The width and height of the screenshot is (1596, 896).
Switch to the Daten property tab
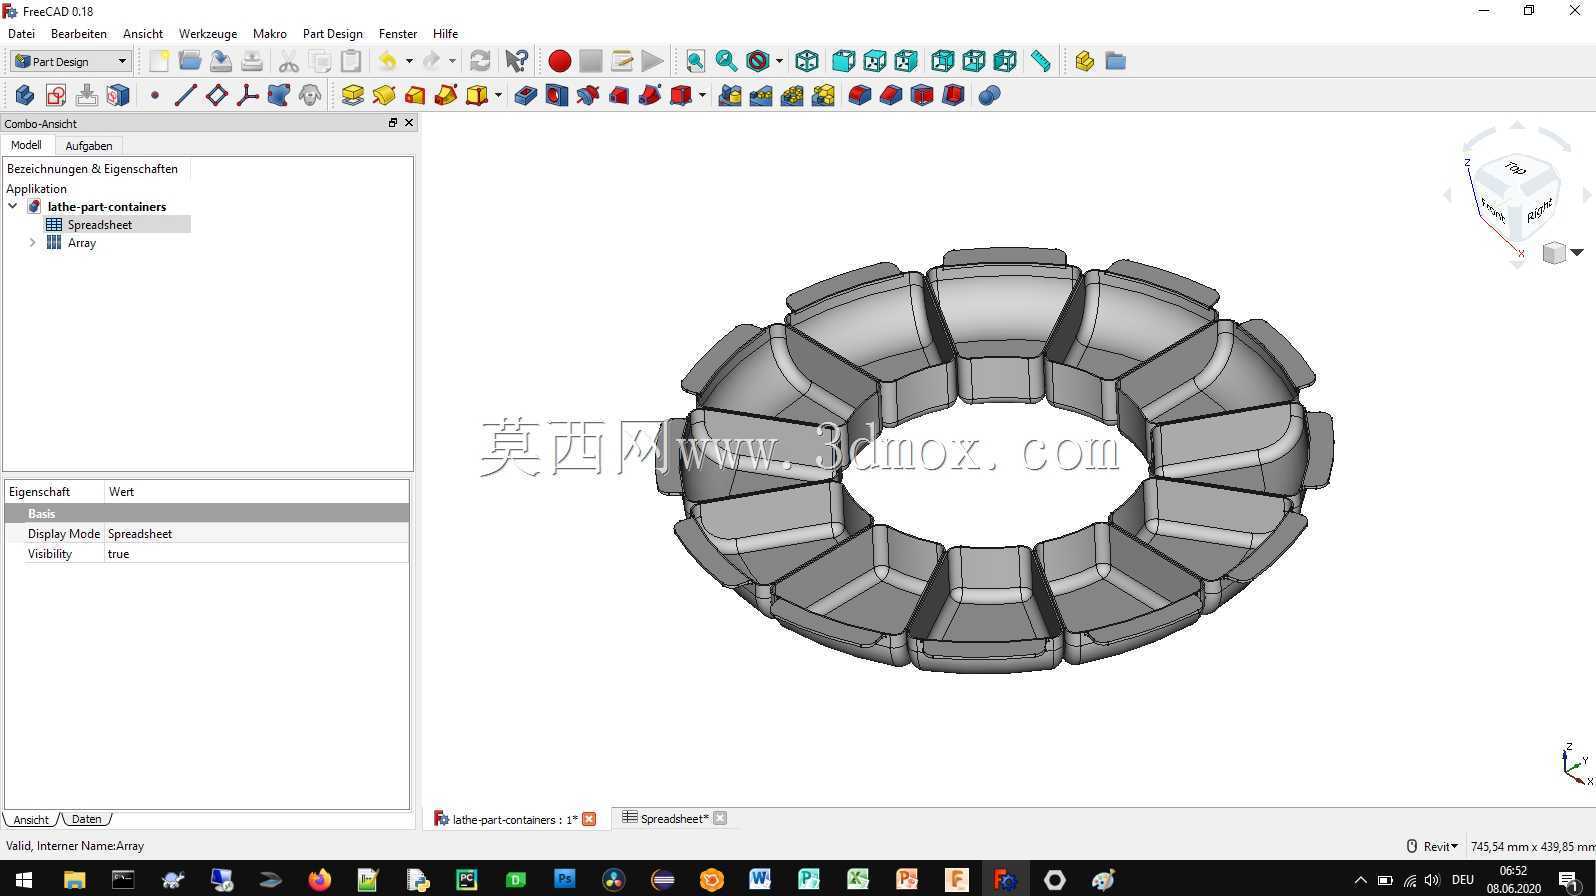(x=86, y=819)
